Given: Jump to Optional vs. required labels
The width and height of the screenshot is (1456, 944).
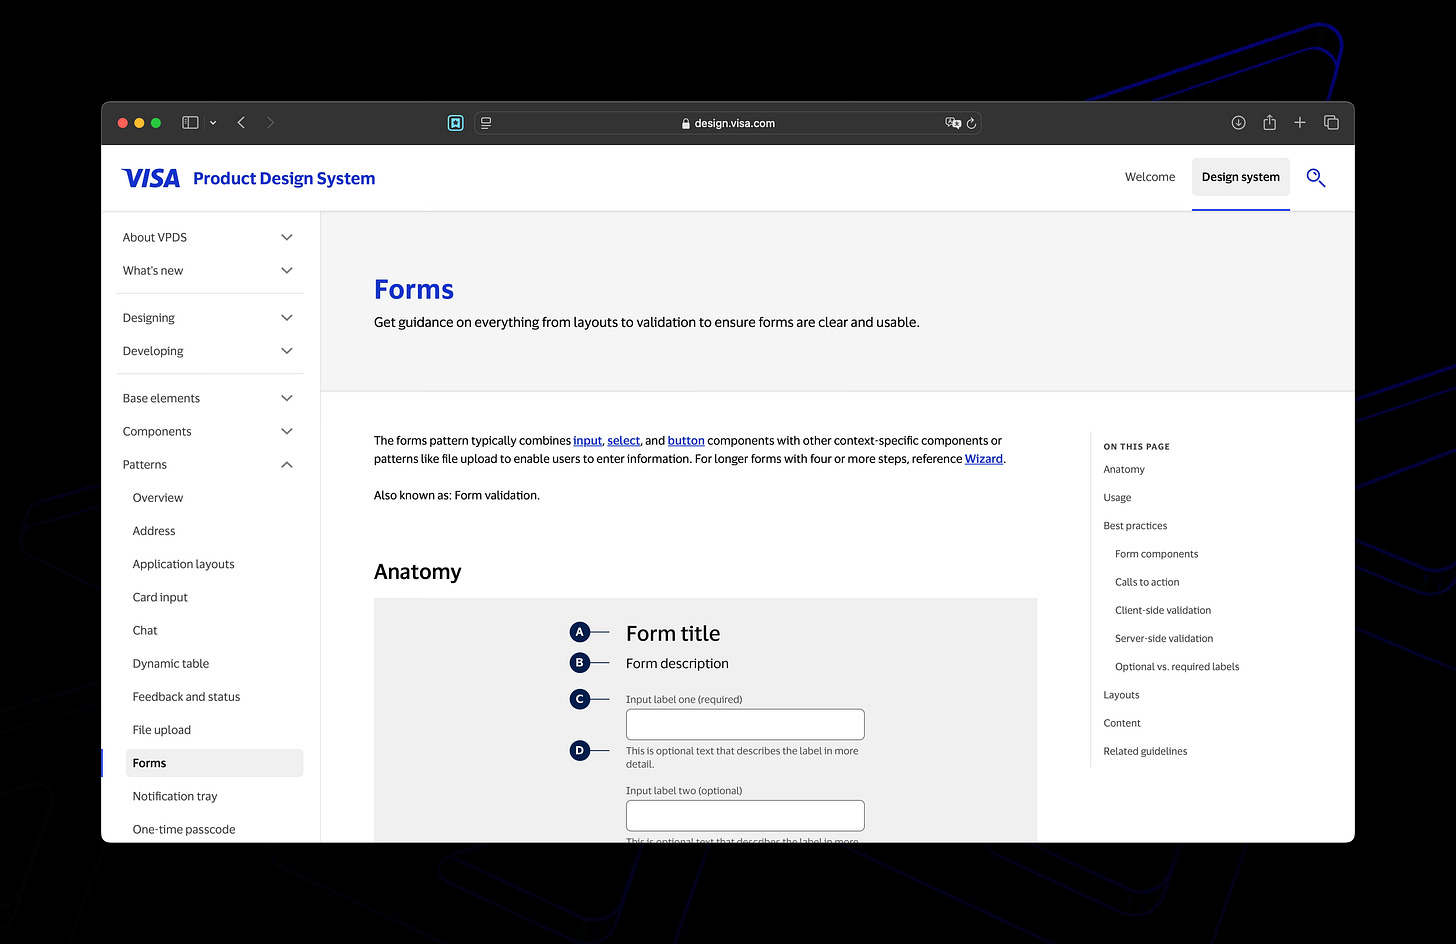Looking at the screenshot, I should 1177,666.
